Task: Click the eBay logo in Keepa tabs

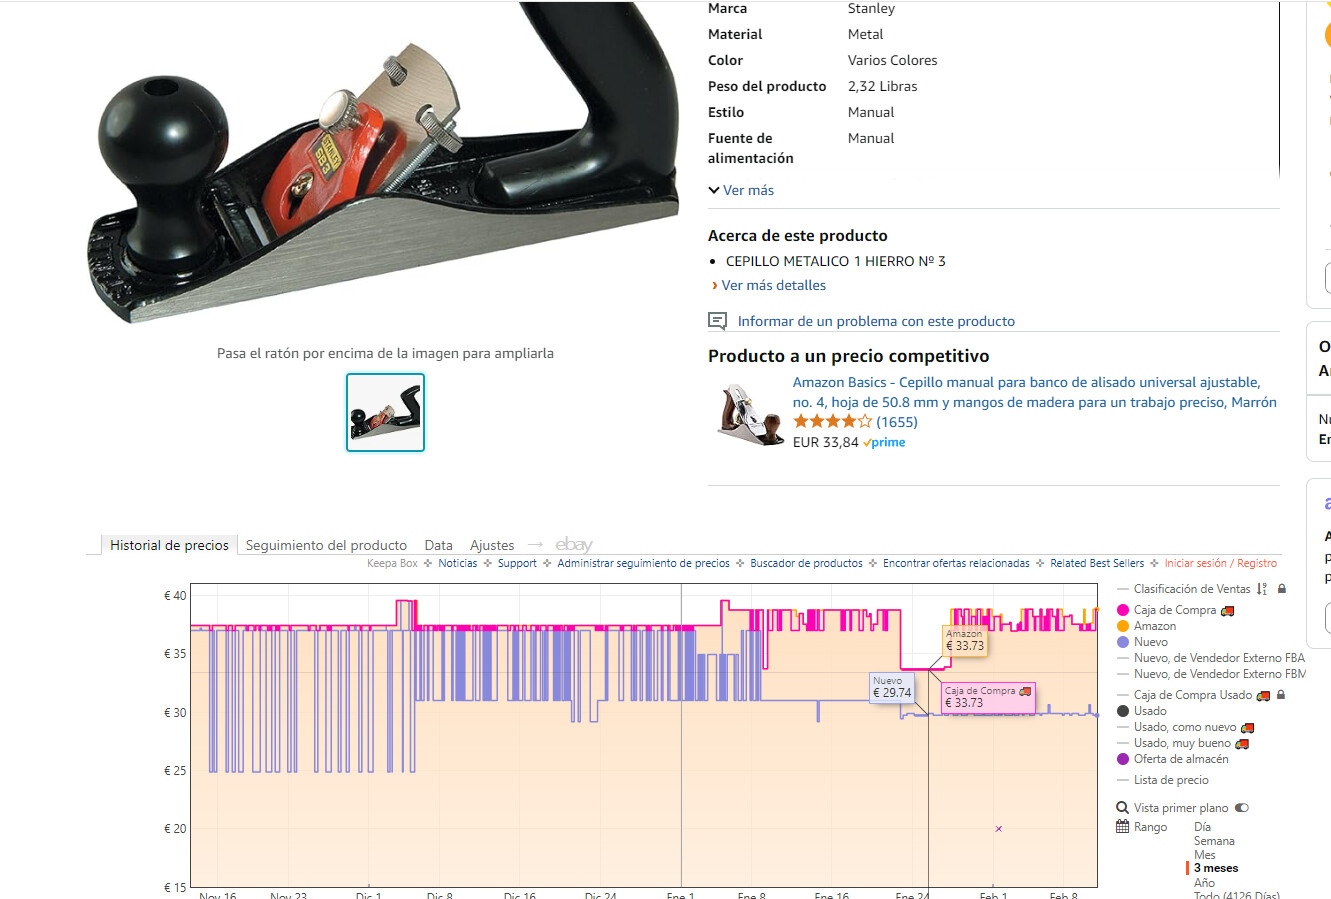Action: [x=574, y=545]
